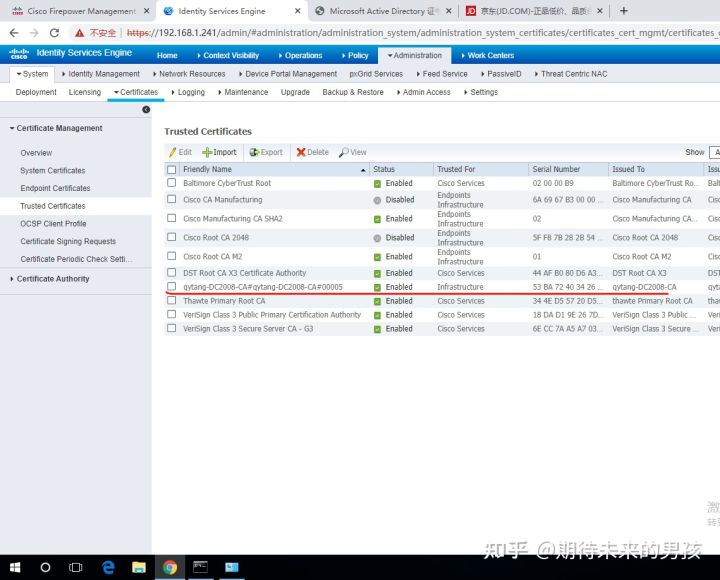Check the DST Root CA X3 checkbox
This screenshot has width=720, height=580.
172,272
